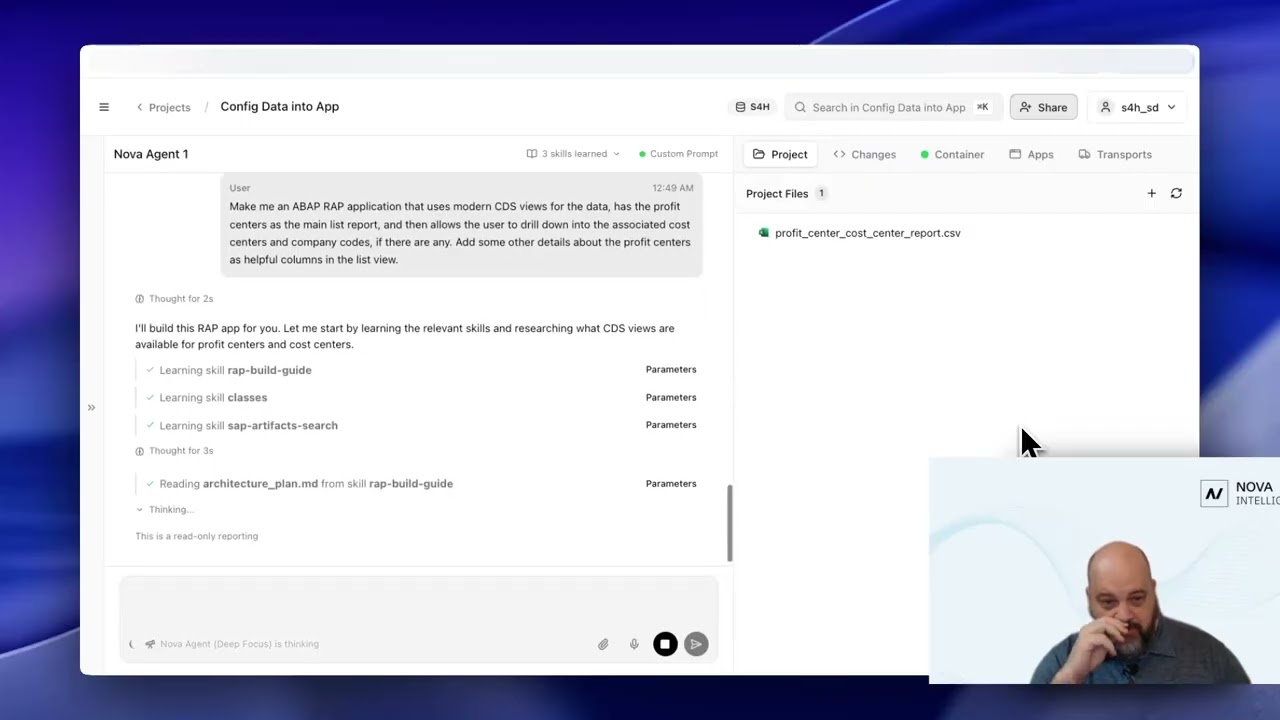Click the code icon on Changes tab

click(840, 154)
